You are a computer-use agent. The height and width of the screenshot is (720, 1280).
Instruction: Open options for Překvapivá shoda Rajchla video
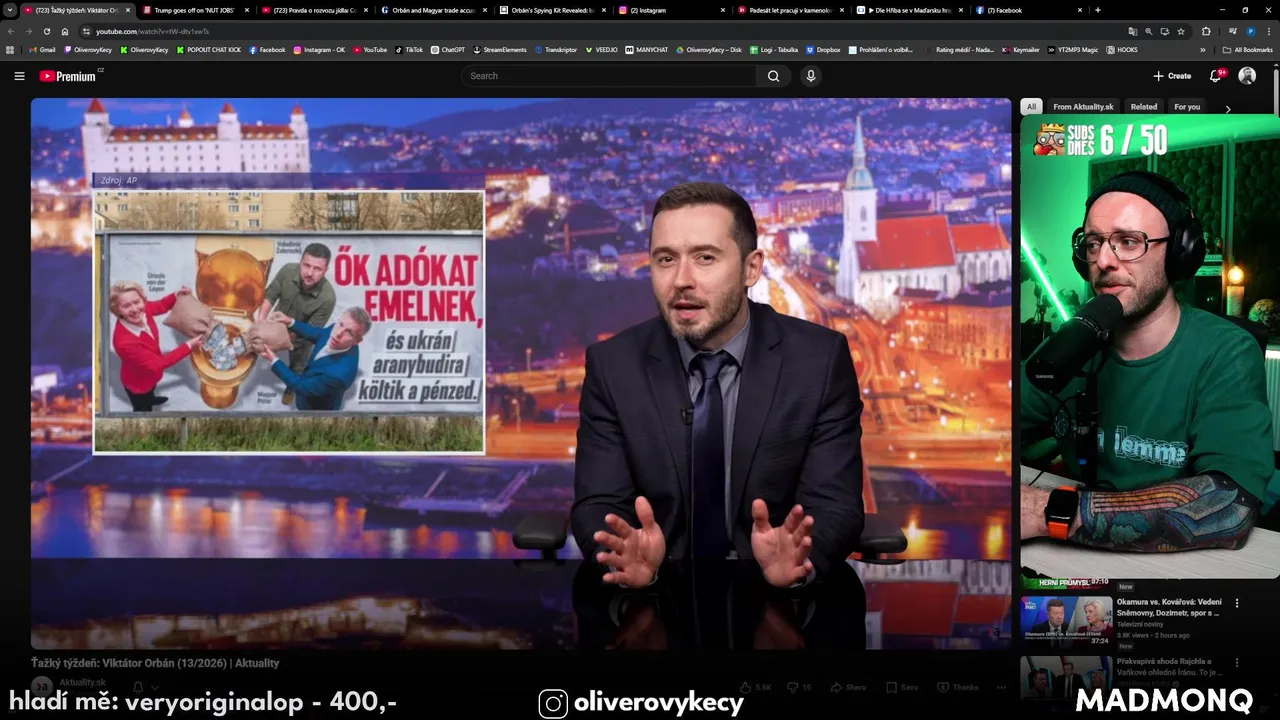pos(1237,662)
